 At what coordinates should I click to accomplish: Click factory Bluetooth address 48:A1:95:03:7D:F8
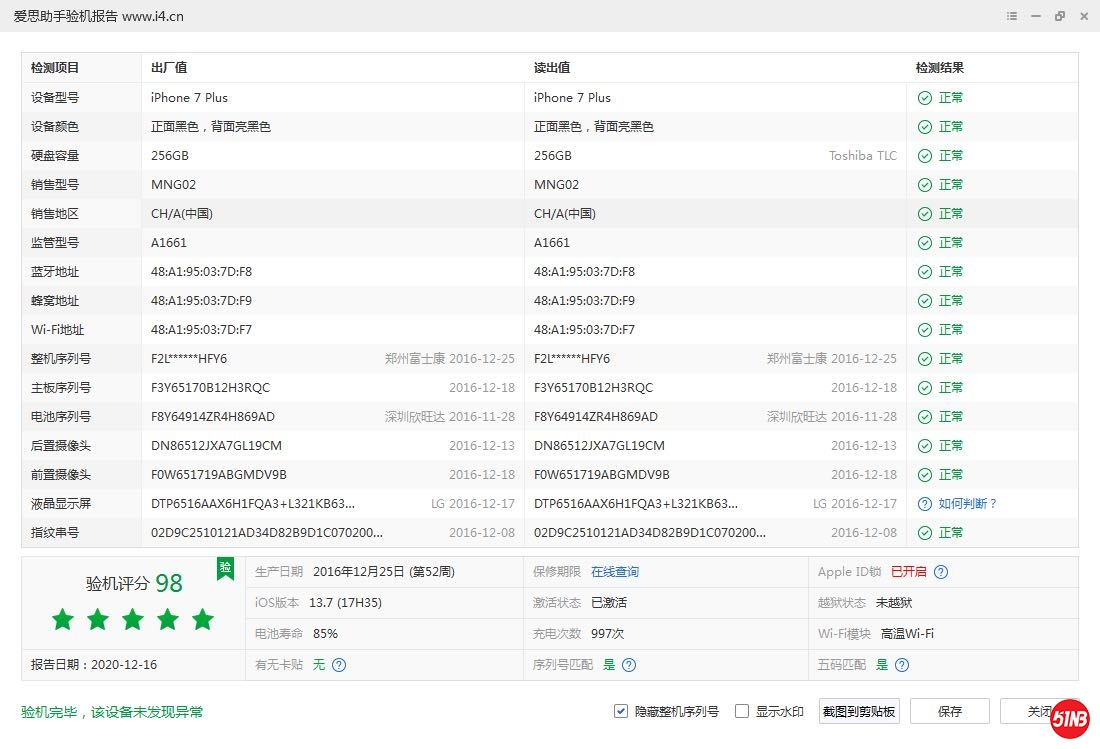201,272
